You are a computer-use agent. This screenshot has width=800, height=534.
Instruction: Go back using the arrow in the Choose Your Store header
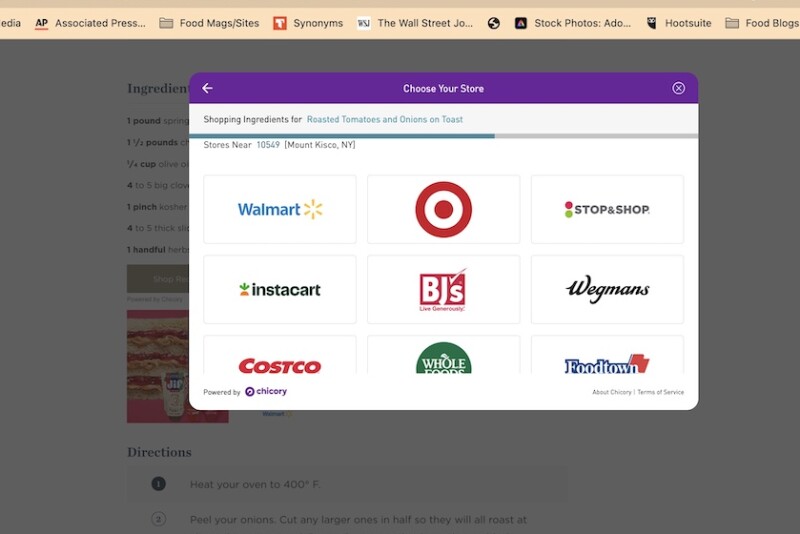coord(207,88)
